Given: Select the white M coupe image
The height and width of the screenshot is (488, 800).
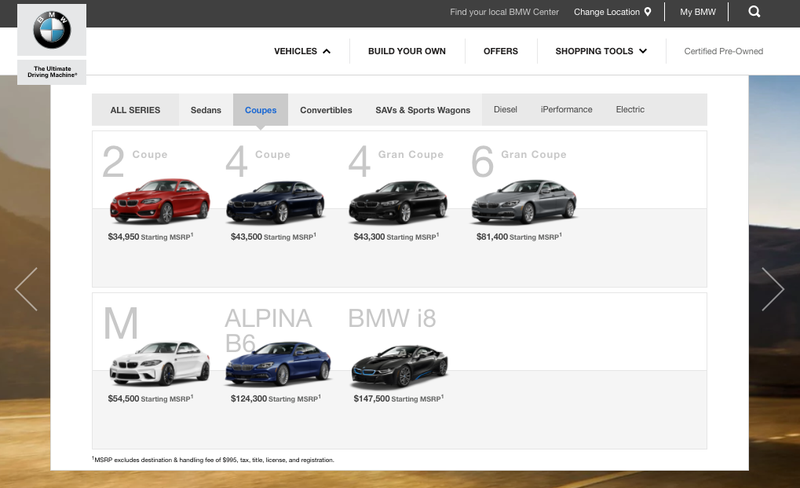Looking at the screenshot, I should tap(160, 363).
